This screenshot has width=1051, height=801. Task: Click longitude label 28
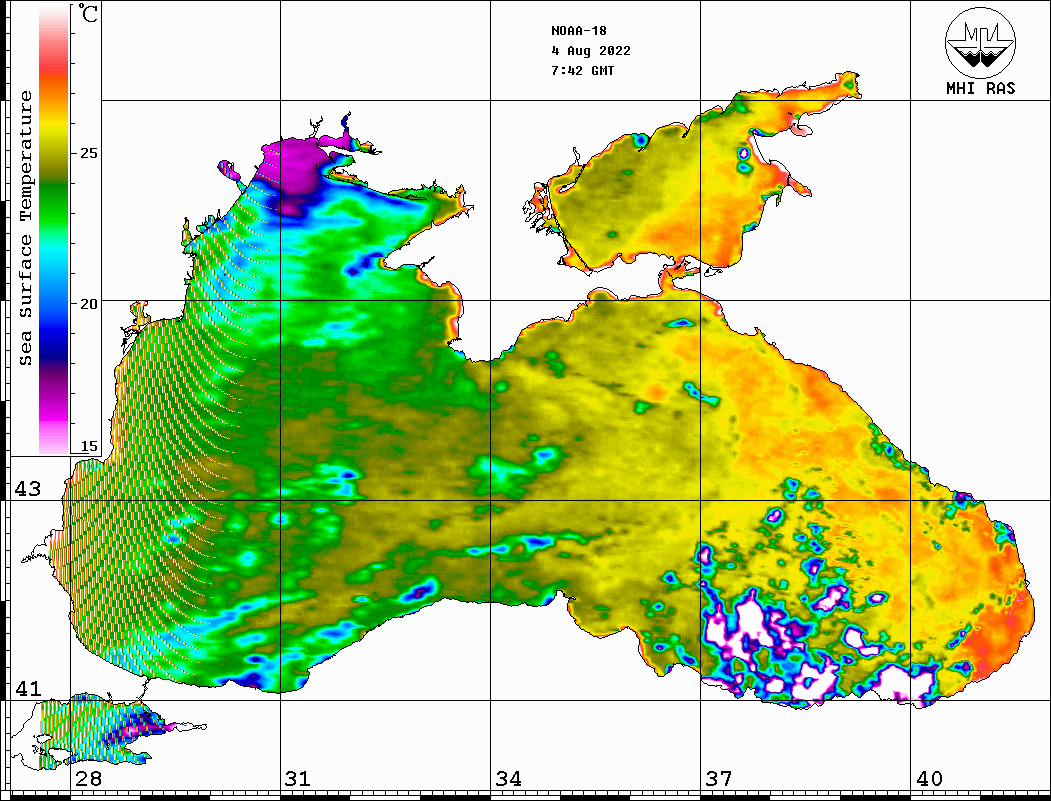click(x=88, y=779)
